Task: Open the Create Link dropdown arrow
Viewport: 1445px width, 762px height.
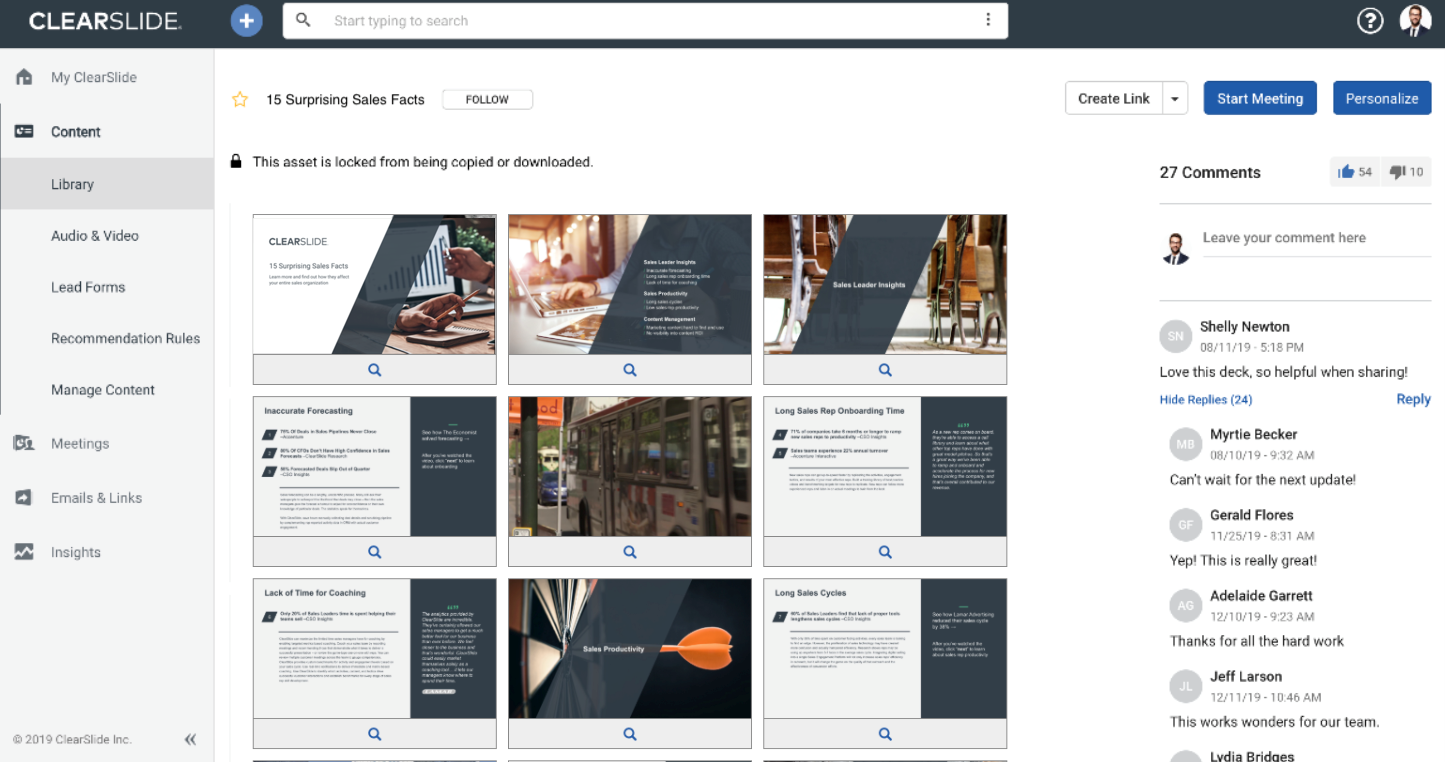Action: tap(1176, 98)
